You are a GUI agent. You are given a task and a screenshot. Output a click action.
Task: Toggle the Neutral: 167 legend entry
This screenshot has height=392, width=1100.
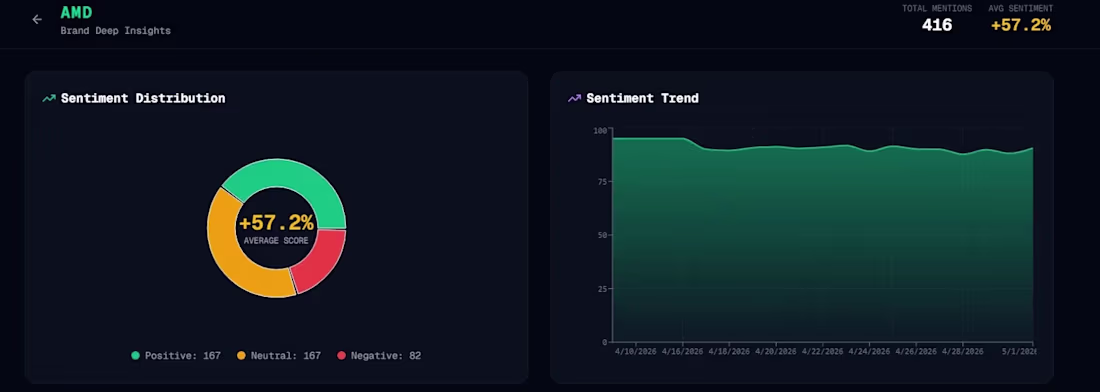(x=279, y=356)
